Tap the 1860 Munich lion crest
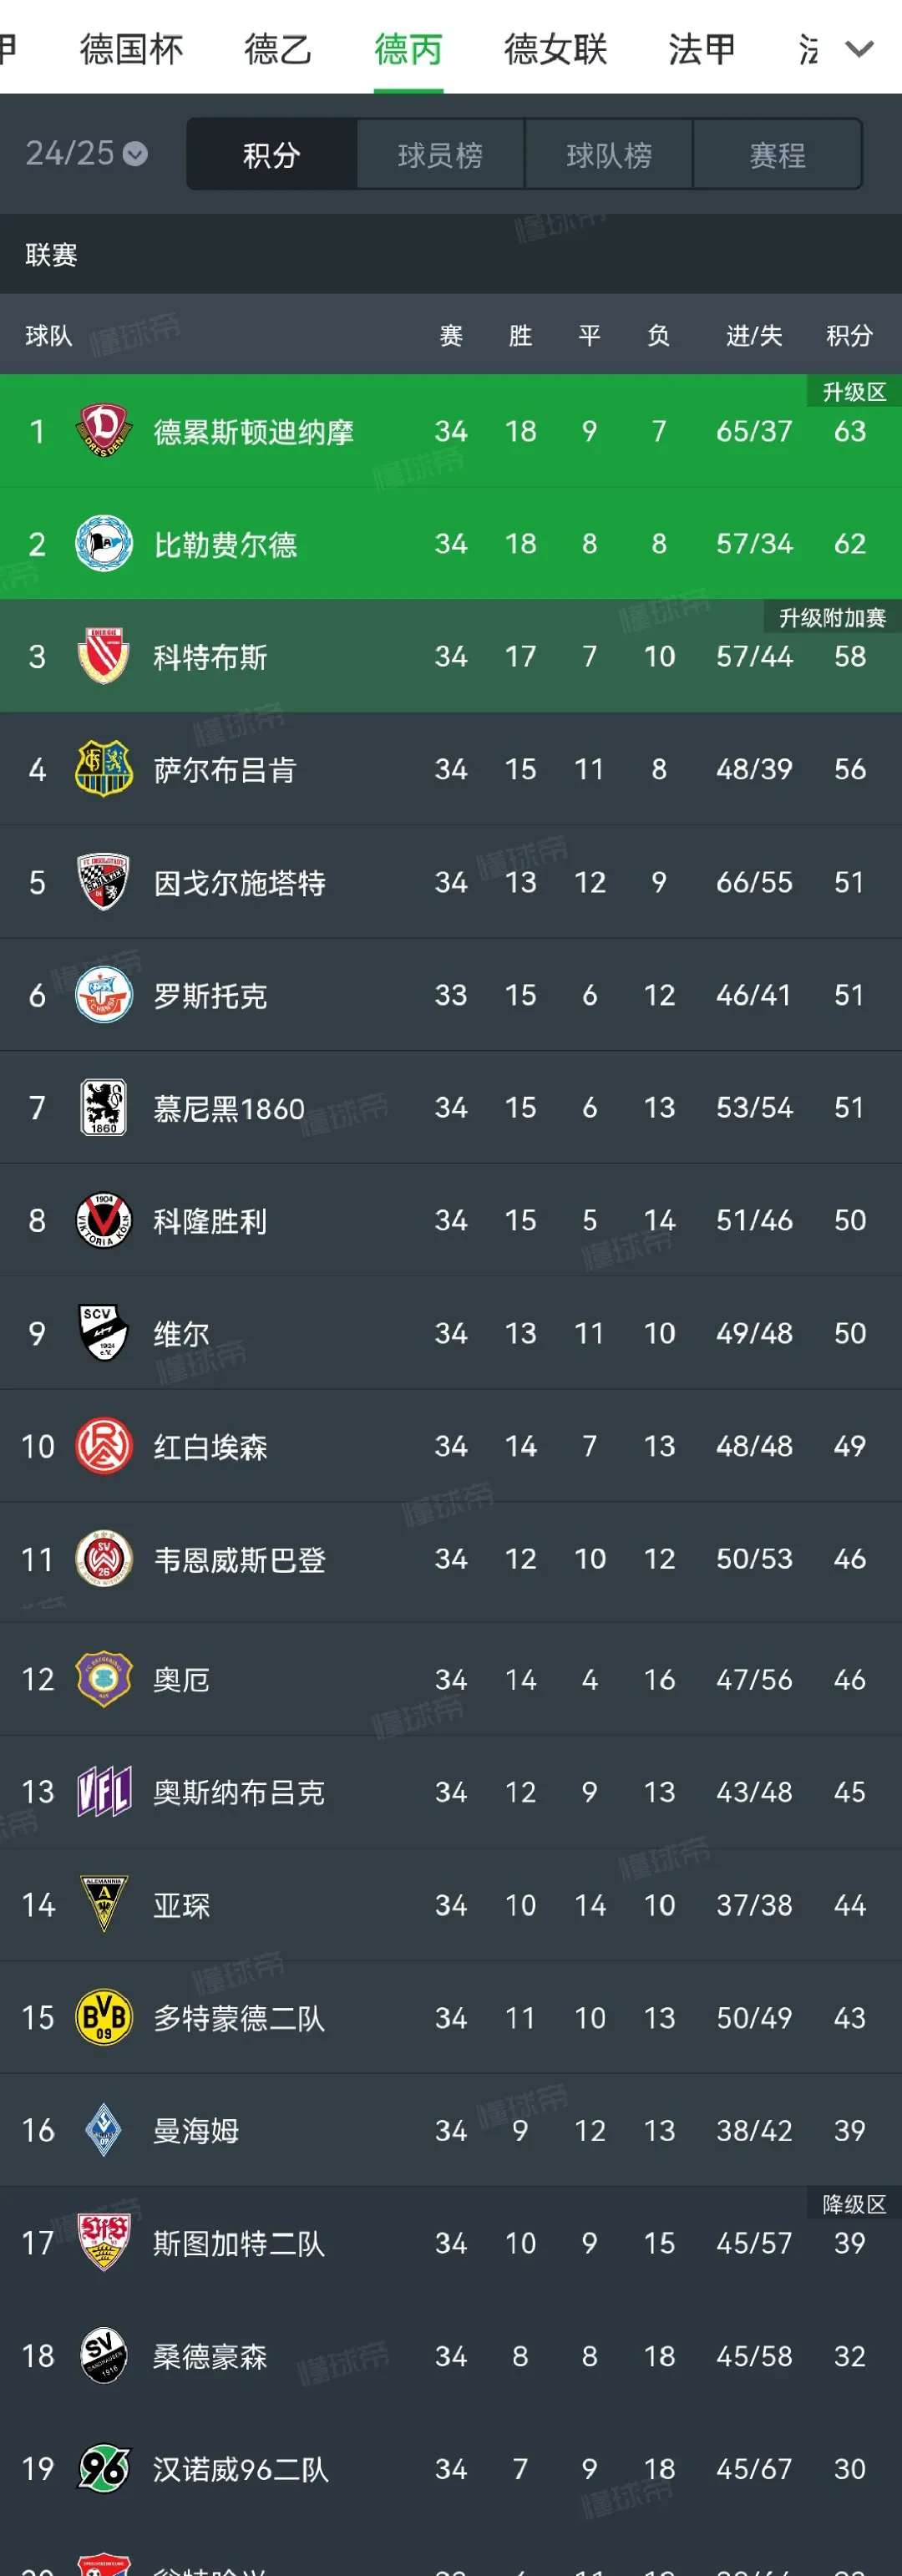The height and width of the screenshot is (2576, 902). (104, 1108)
